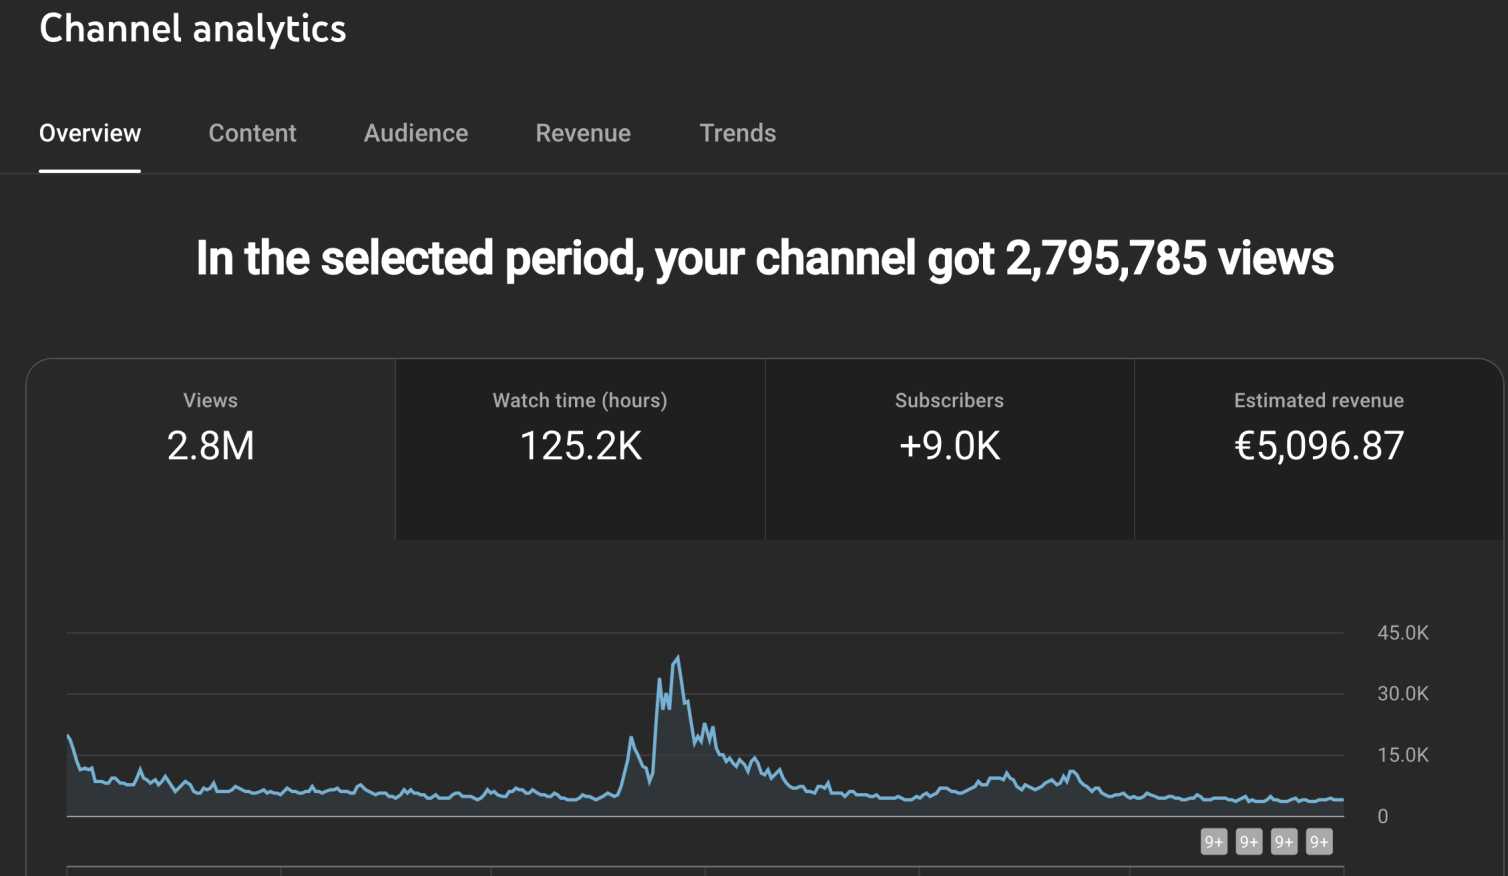Select the Views metric card
Screen dimensions: 1508x876
pyautogui.click(x=211, y=450)
